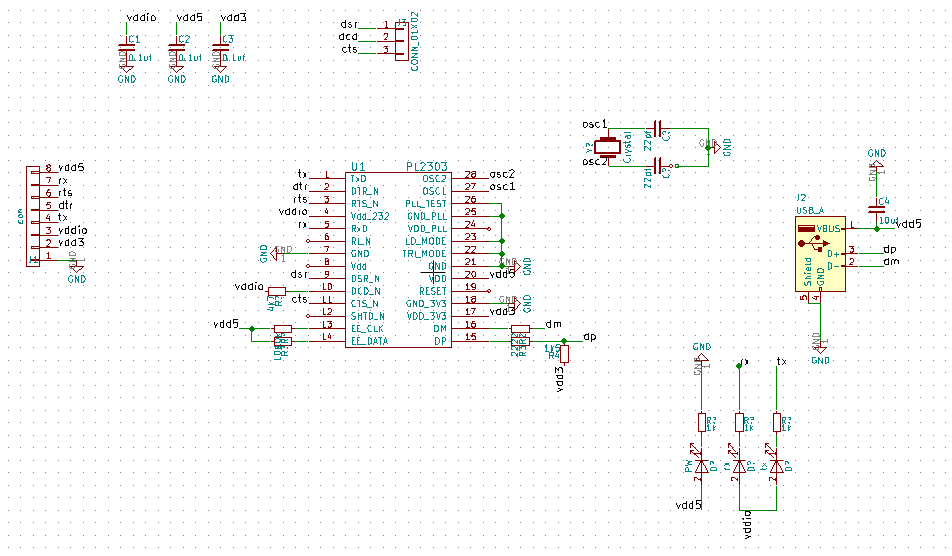Click the VBUS pin on the USB connector
Image resolution: width=952 pixels, height=556 pixels.
coord(829,228)
